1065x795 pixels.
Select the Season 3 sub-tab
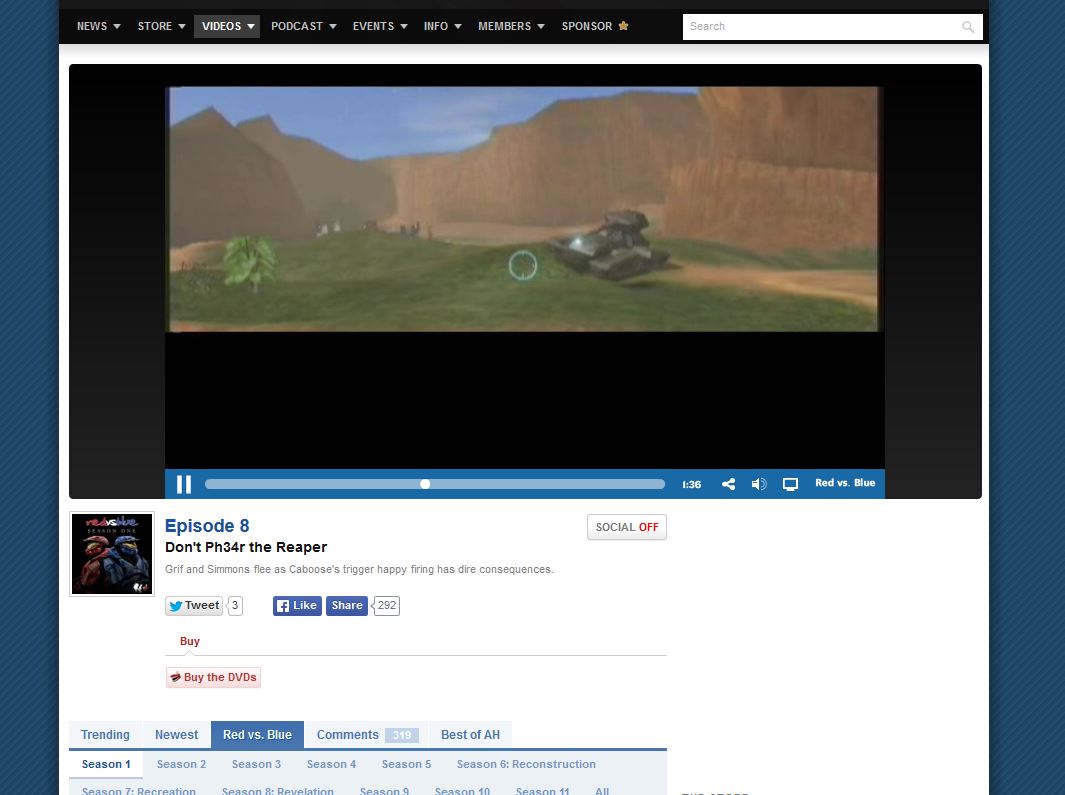tap(256, 764)
